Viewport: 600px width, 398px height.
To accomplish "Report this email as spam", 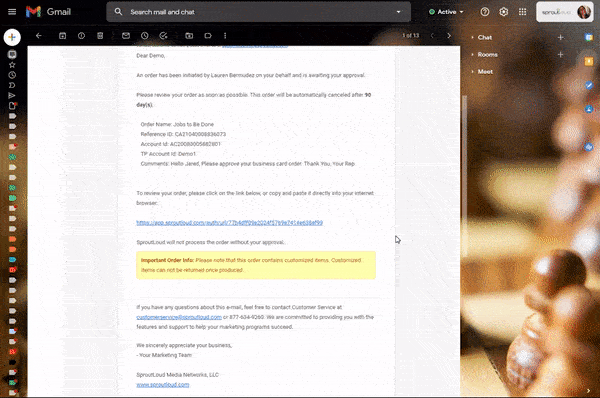I will [81, 36].
